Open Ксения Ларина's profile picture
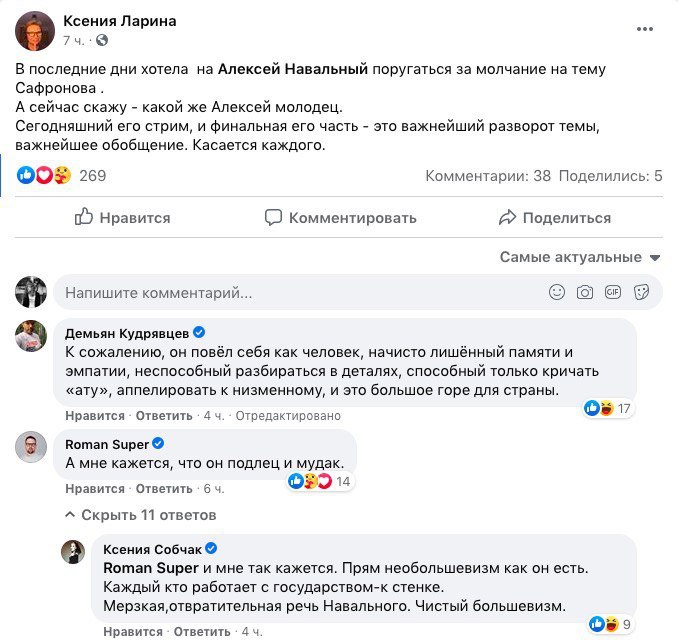This screenshot has height=641, width=678. pos(35,31)
